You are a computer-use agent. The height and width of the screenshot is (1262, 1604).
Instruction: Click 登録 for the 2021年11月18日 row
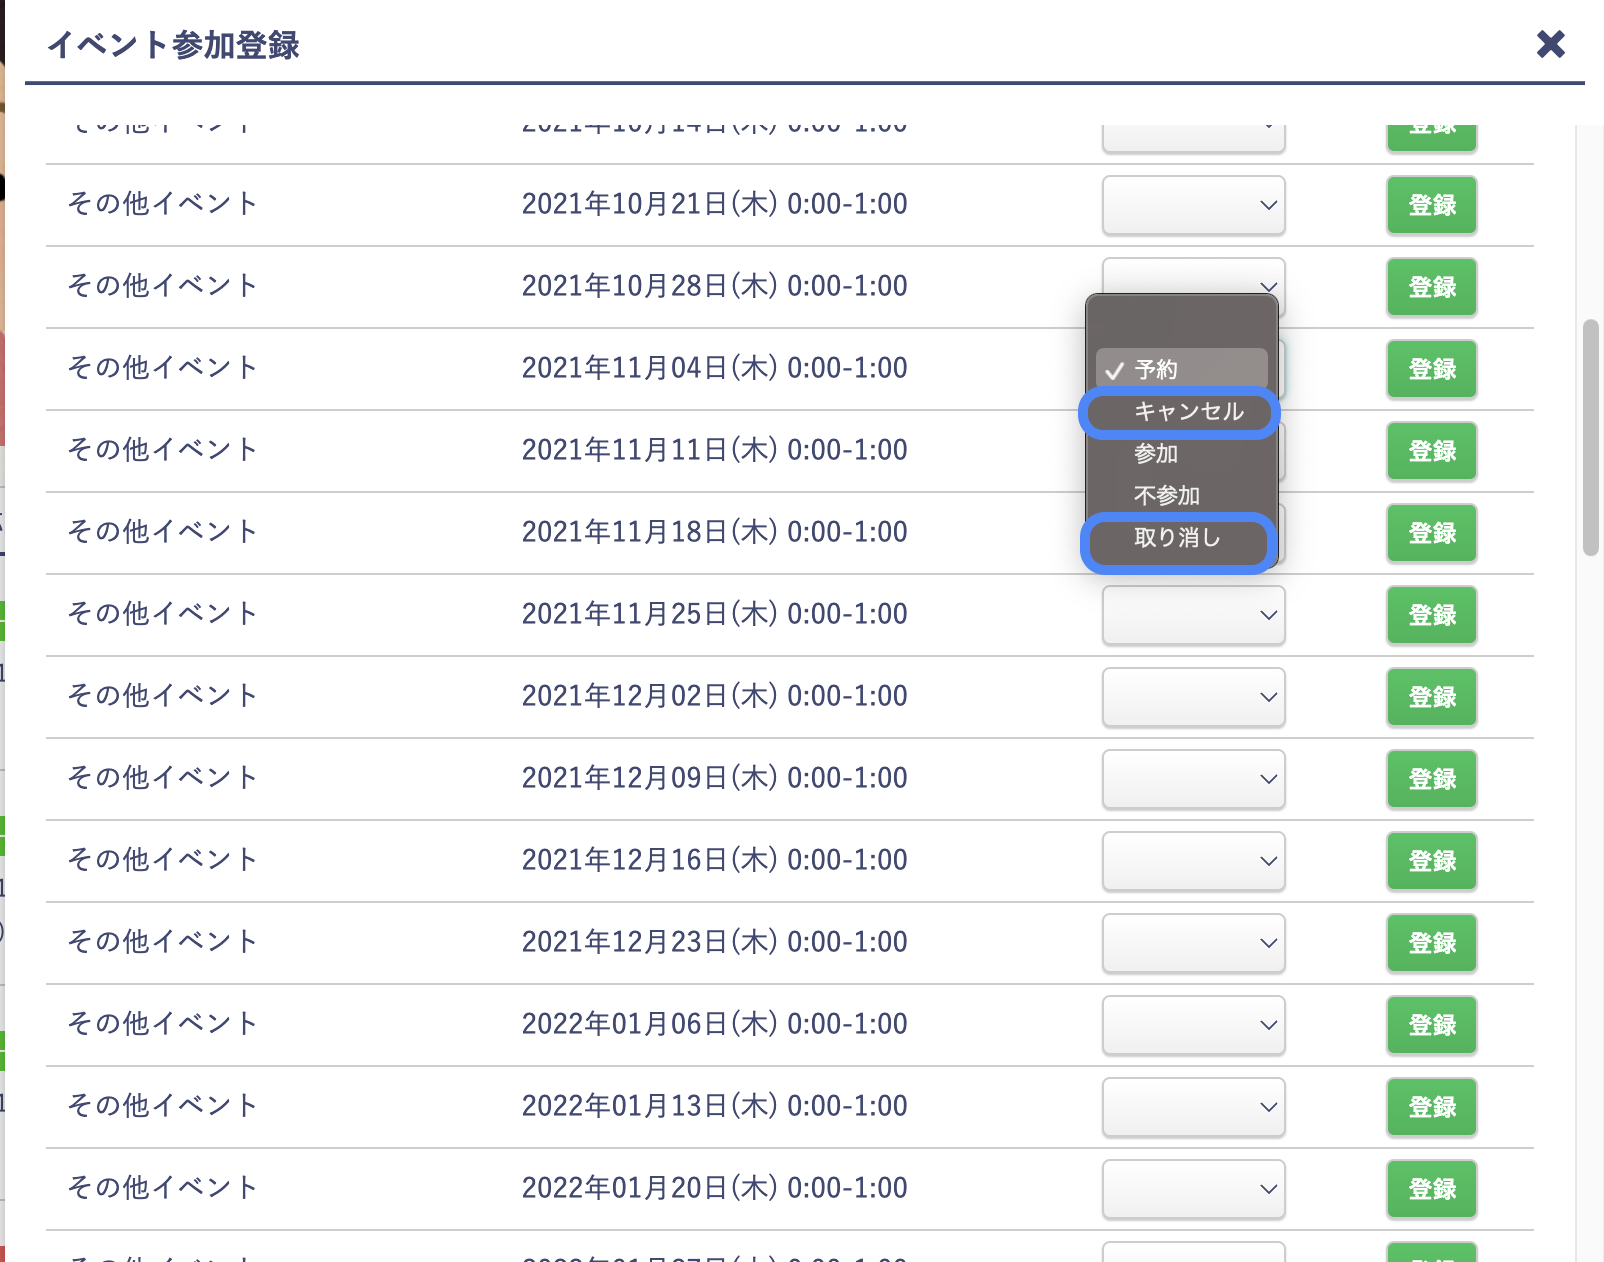coord(1431,533)
